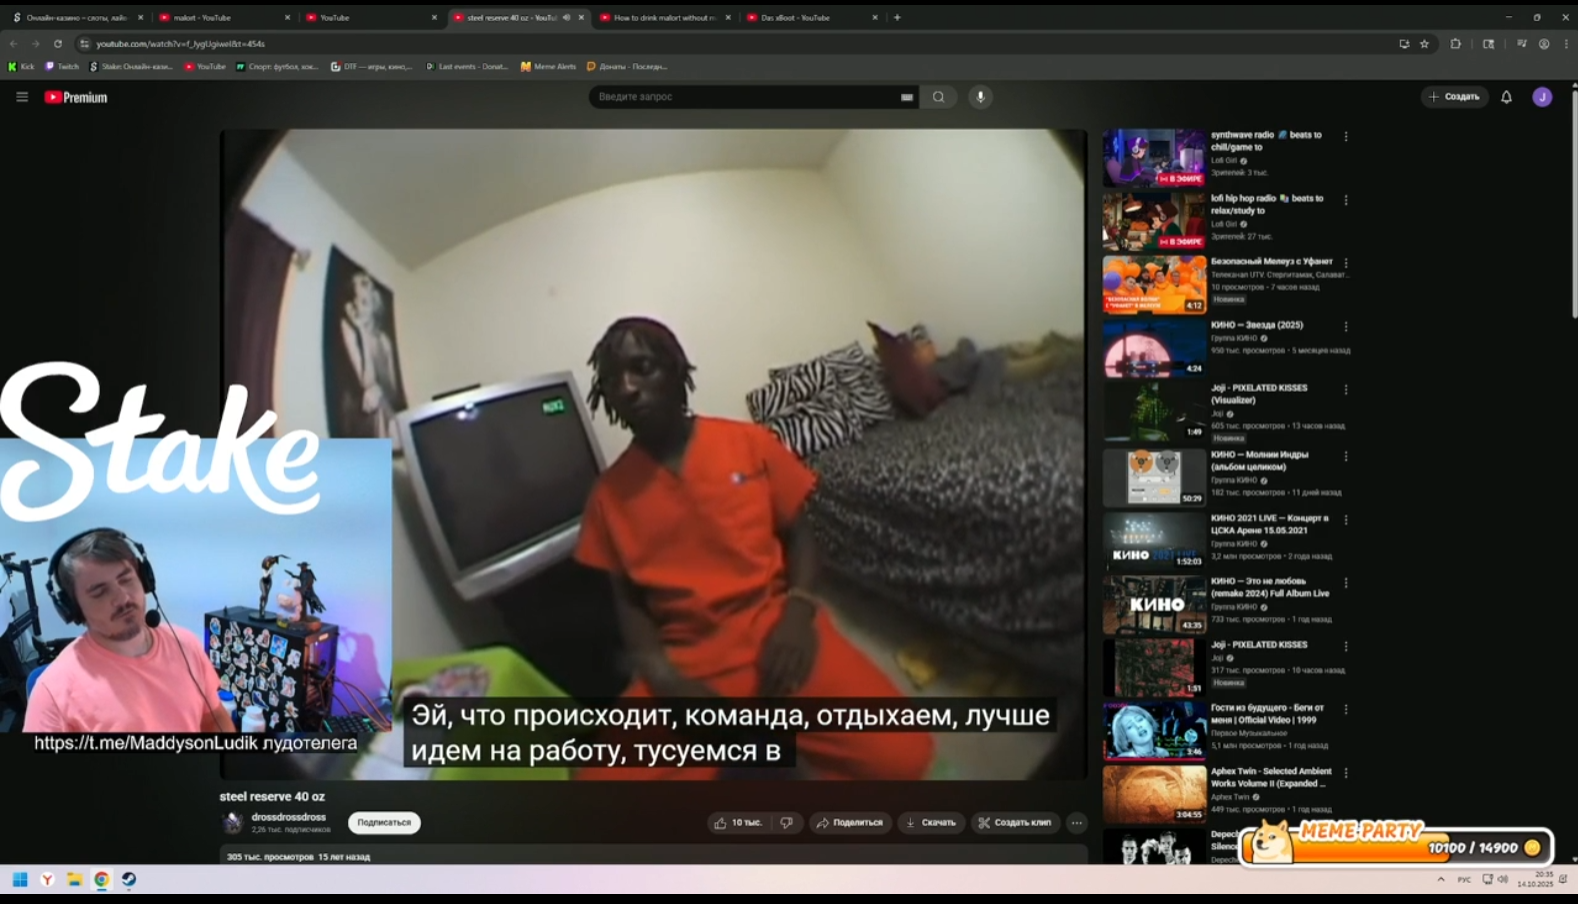Open more actions ellipsis below video
Screen dimensions: 1578x904
1077,823
